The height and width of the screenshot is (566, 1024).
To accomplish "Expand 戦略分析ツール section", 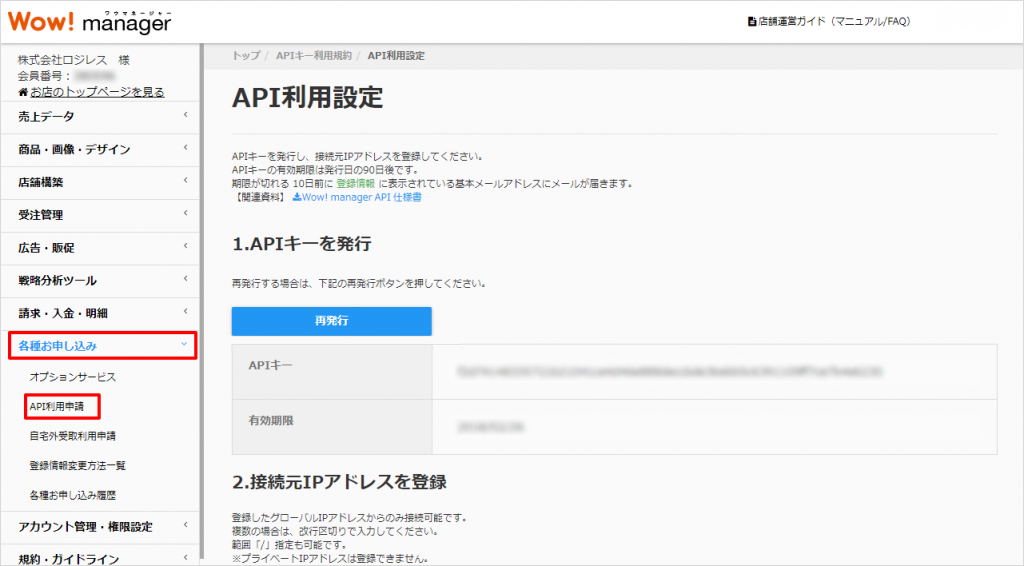I will 100,281.
